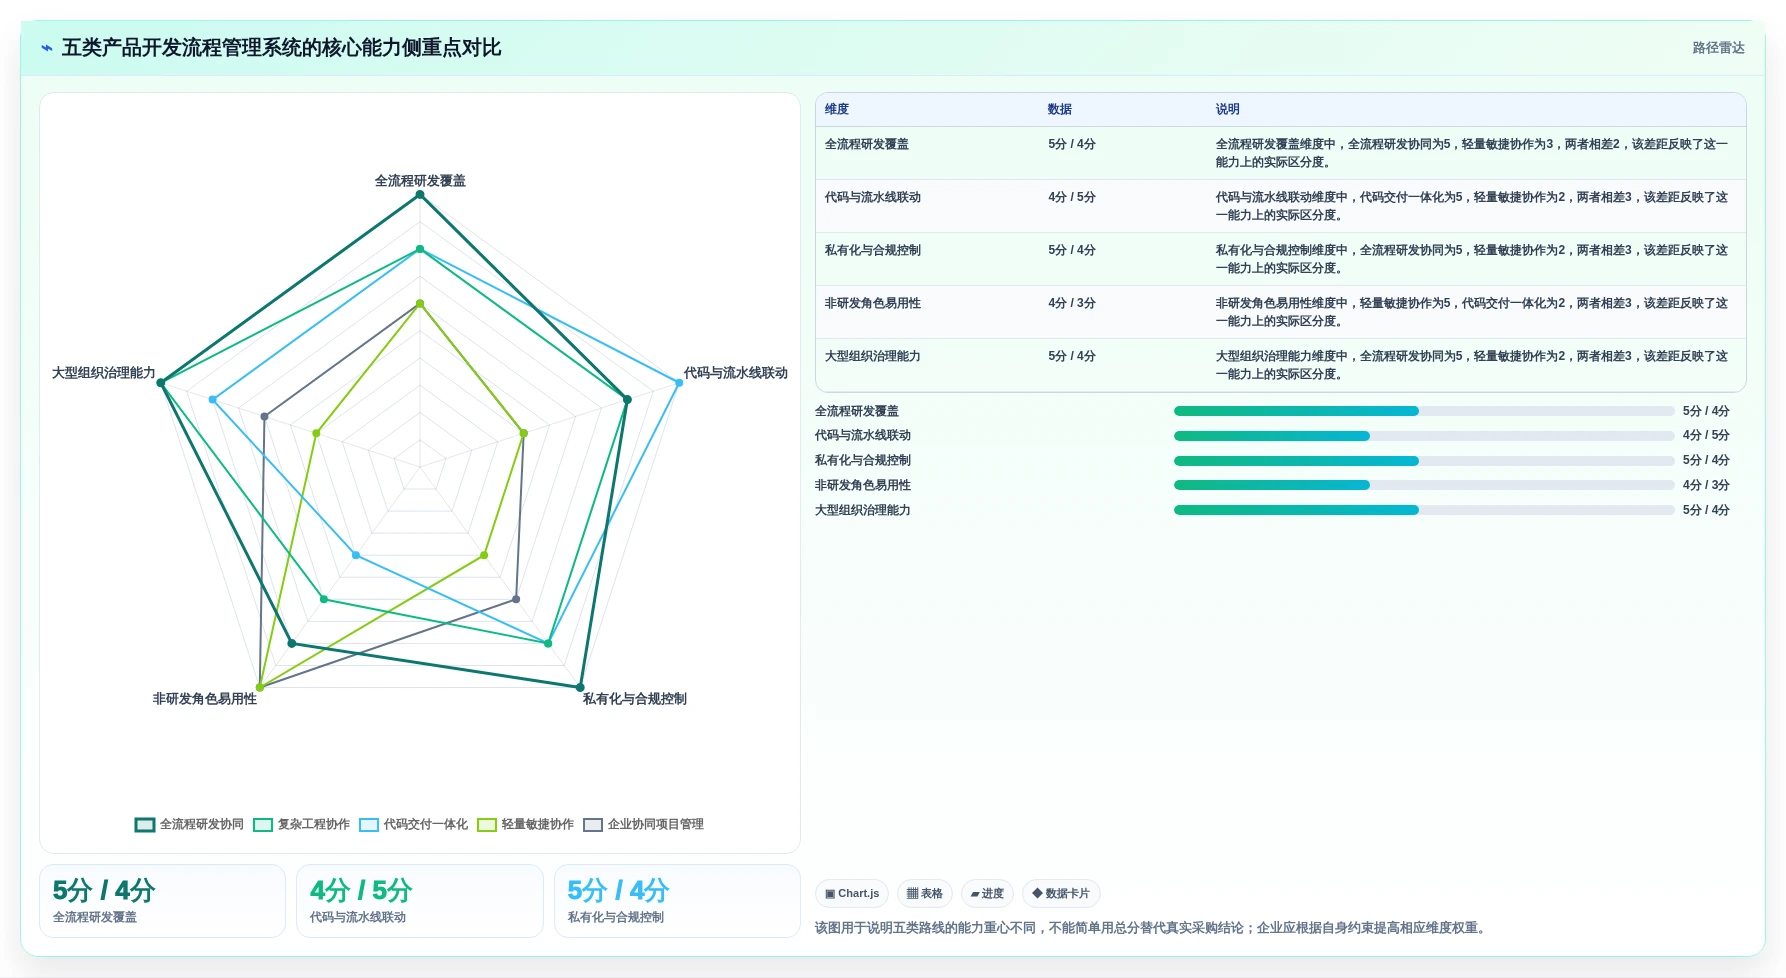1786x978 pixels.
Task: Select 代码与流水线联动 table row name
Action: click(873, 197)
